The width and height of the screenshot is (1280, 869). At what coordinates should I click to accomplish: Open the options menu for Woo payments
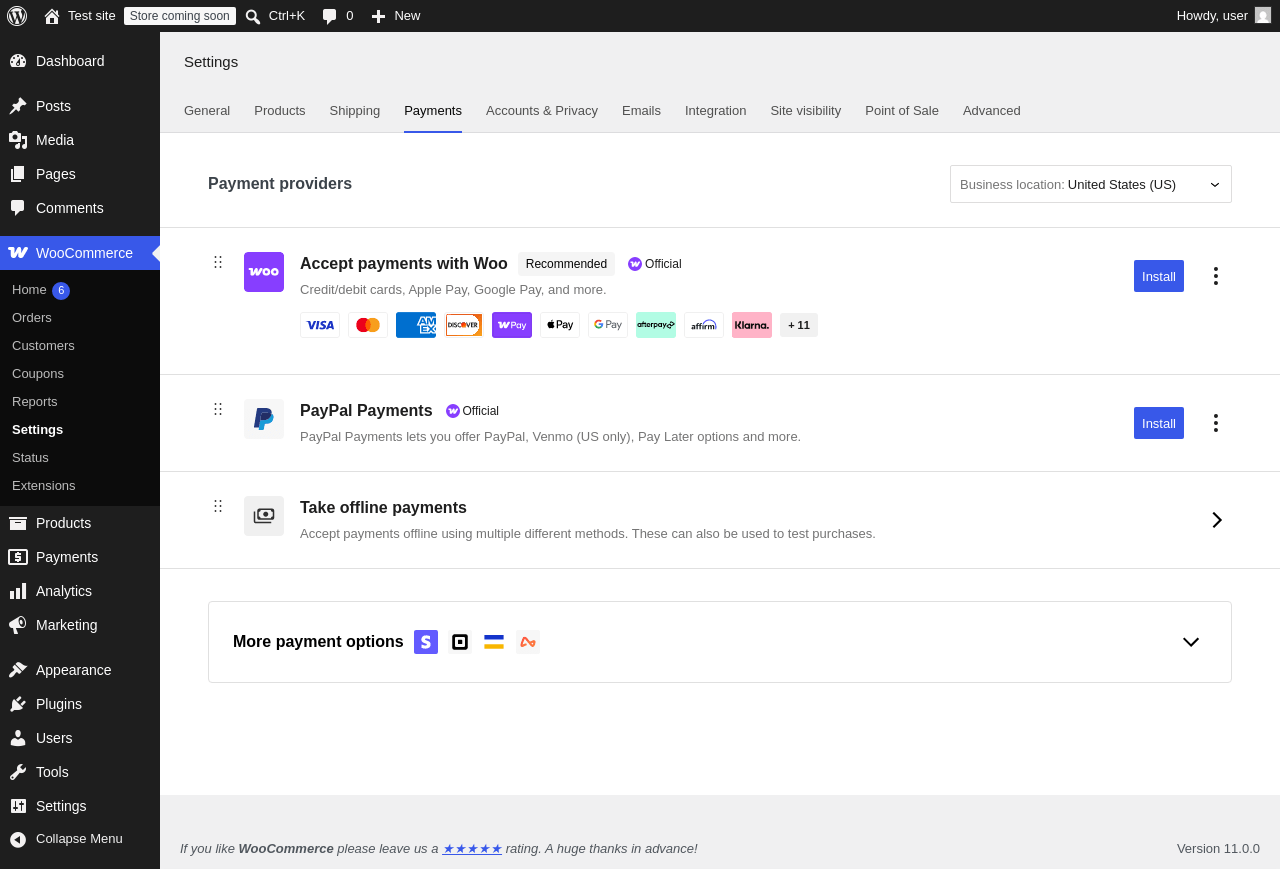point(1216,276)
